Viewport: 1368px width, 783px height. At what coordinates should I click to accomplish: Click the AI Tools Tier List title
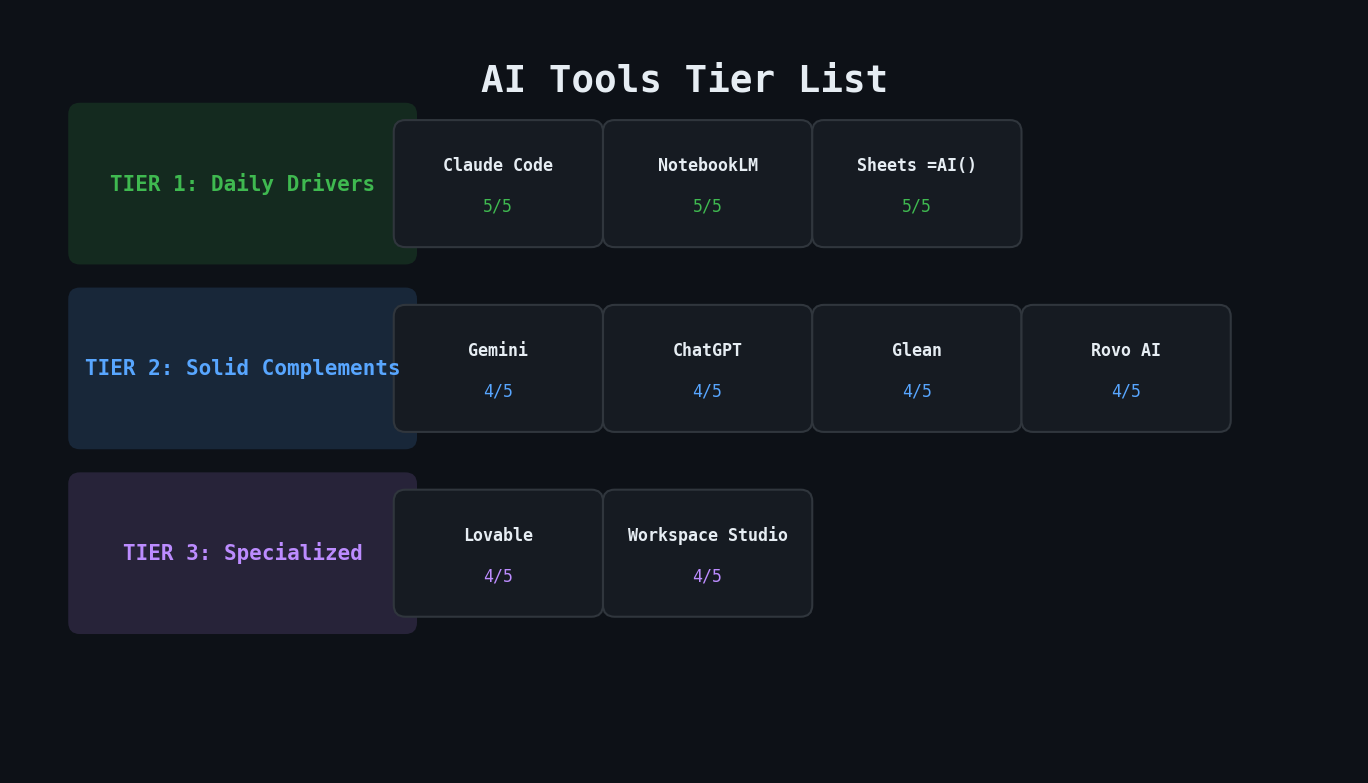[684, 78]
